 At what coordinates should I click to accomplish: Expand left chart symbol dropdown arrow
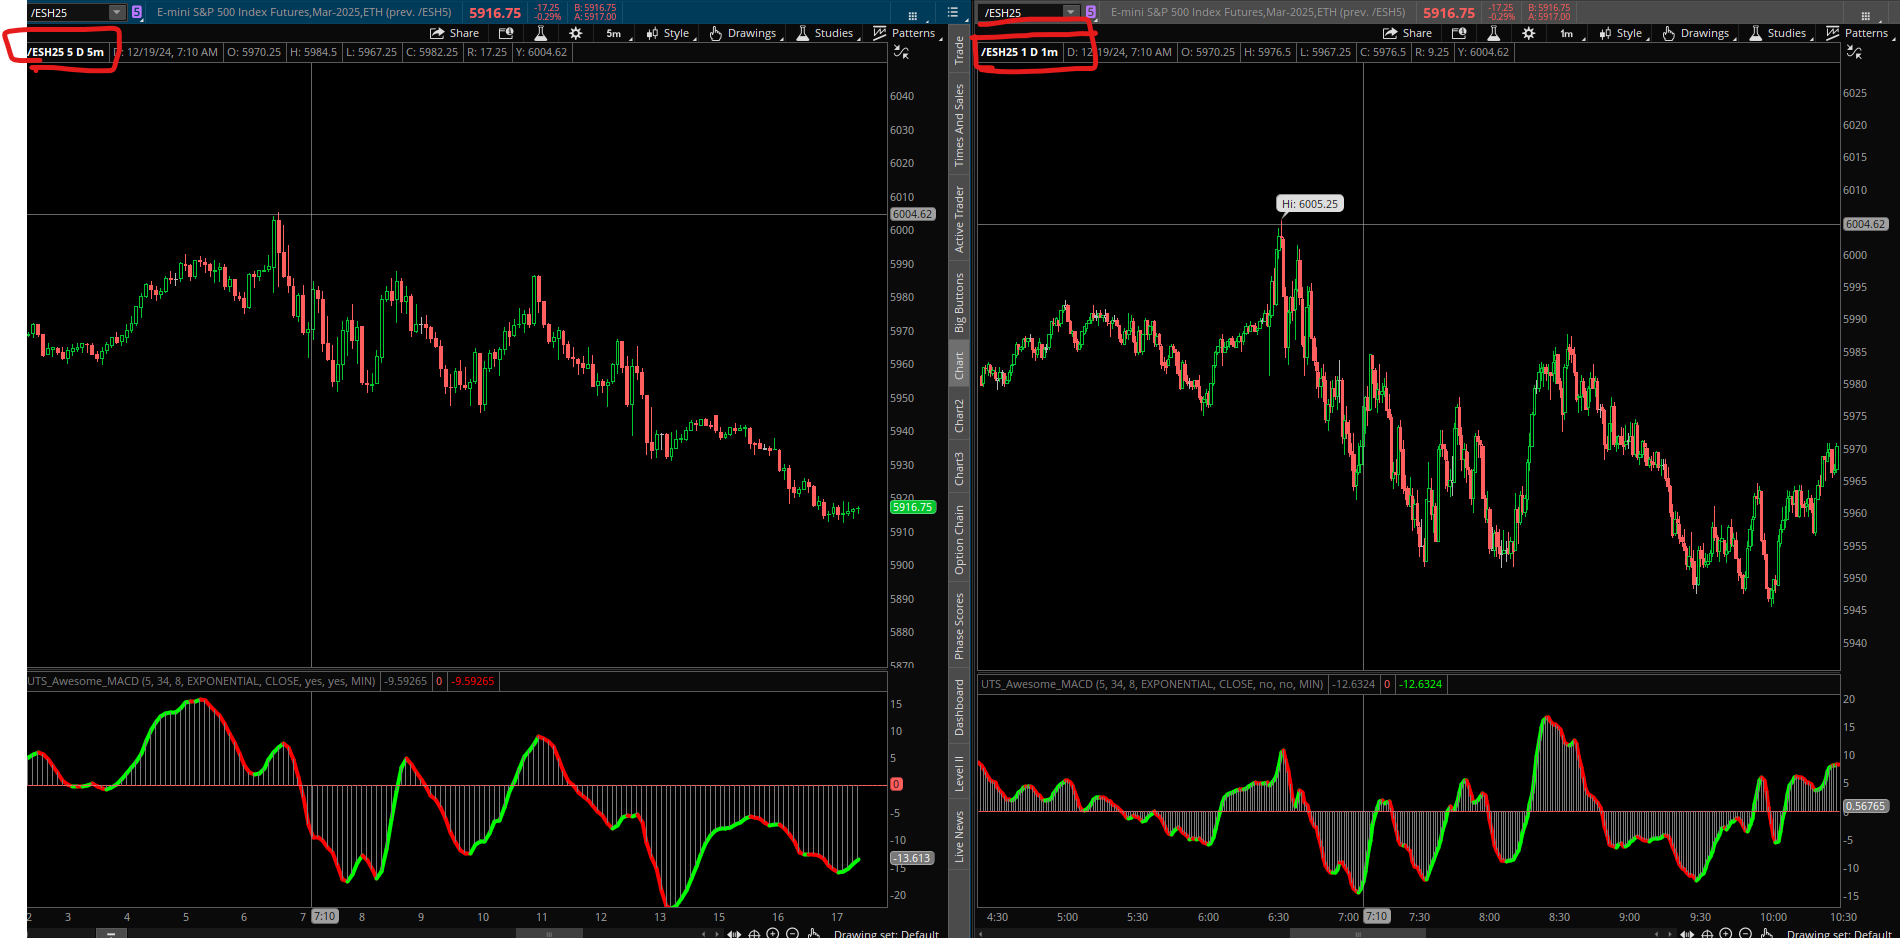pyautogui.click(x=117, y=12)
